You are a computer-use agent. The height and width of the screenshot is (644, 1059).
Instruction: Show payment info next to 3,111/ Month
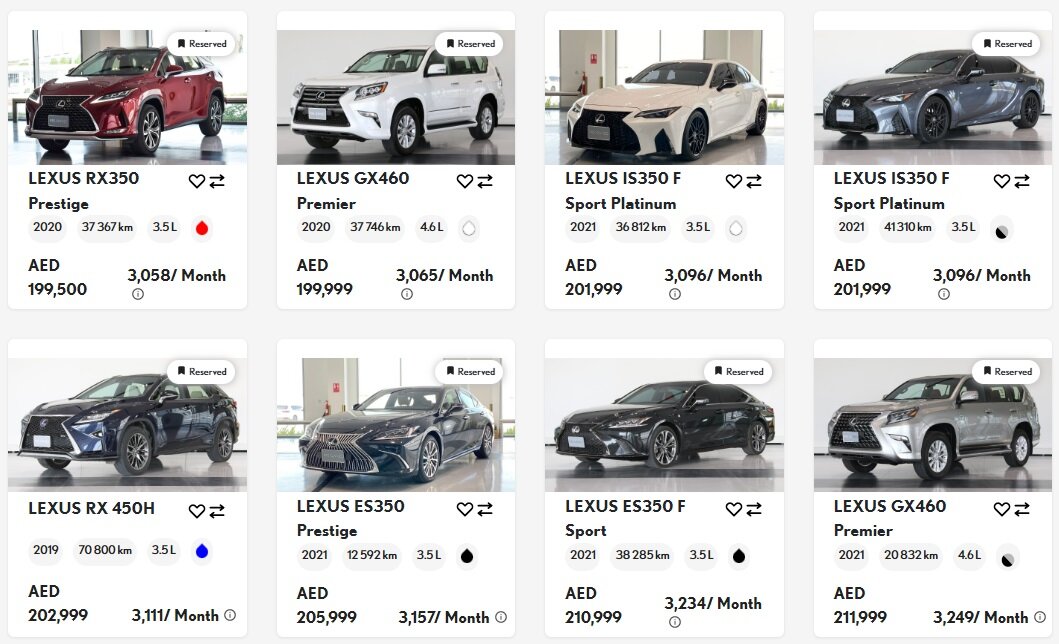click(x=230, y=615)
